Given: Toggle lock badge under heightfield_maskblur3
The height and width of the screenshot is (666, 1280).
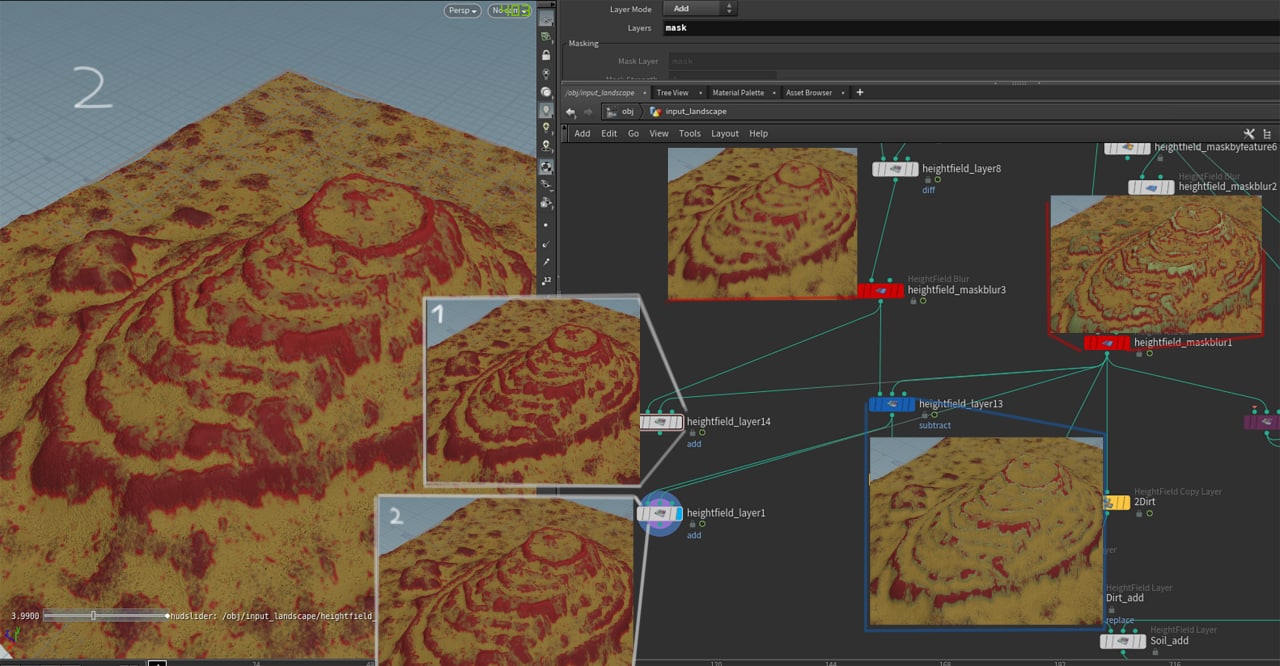Looking at the screenshot, I should (913, 300).
